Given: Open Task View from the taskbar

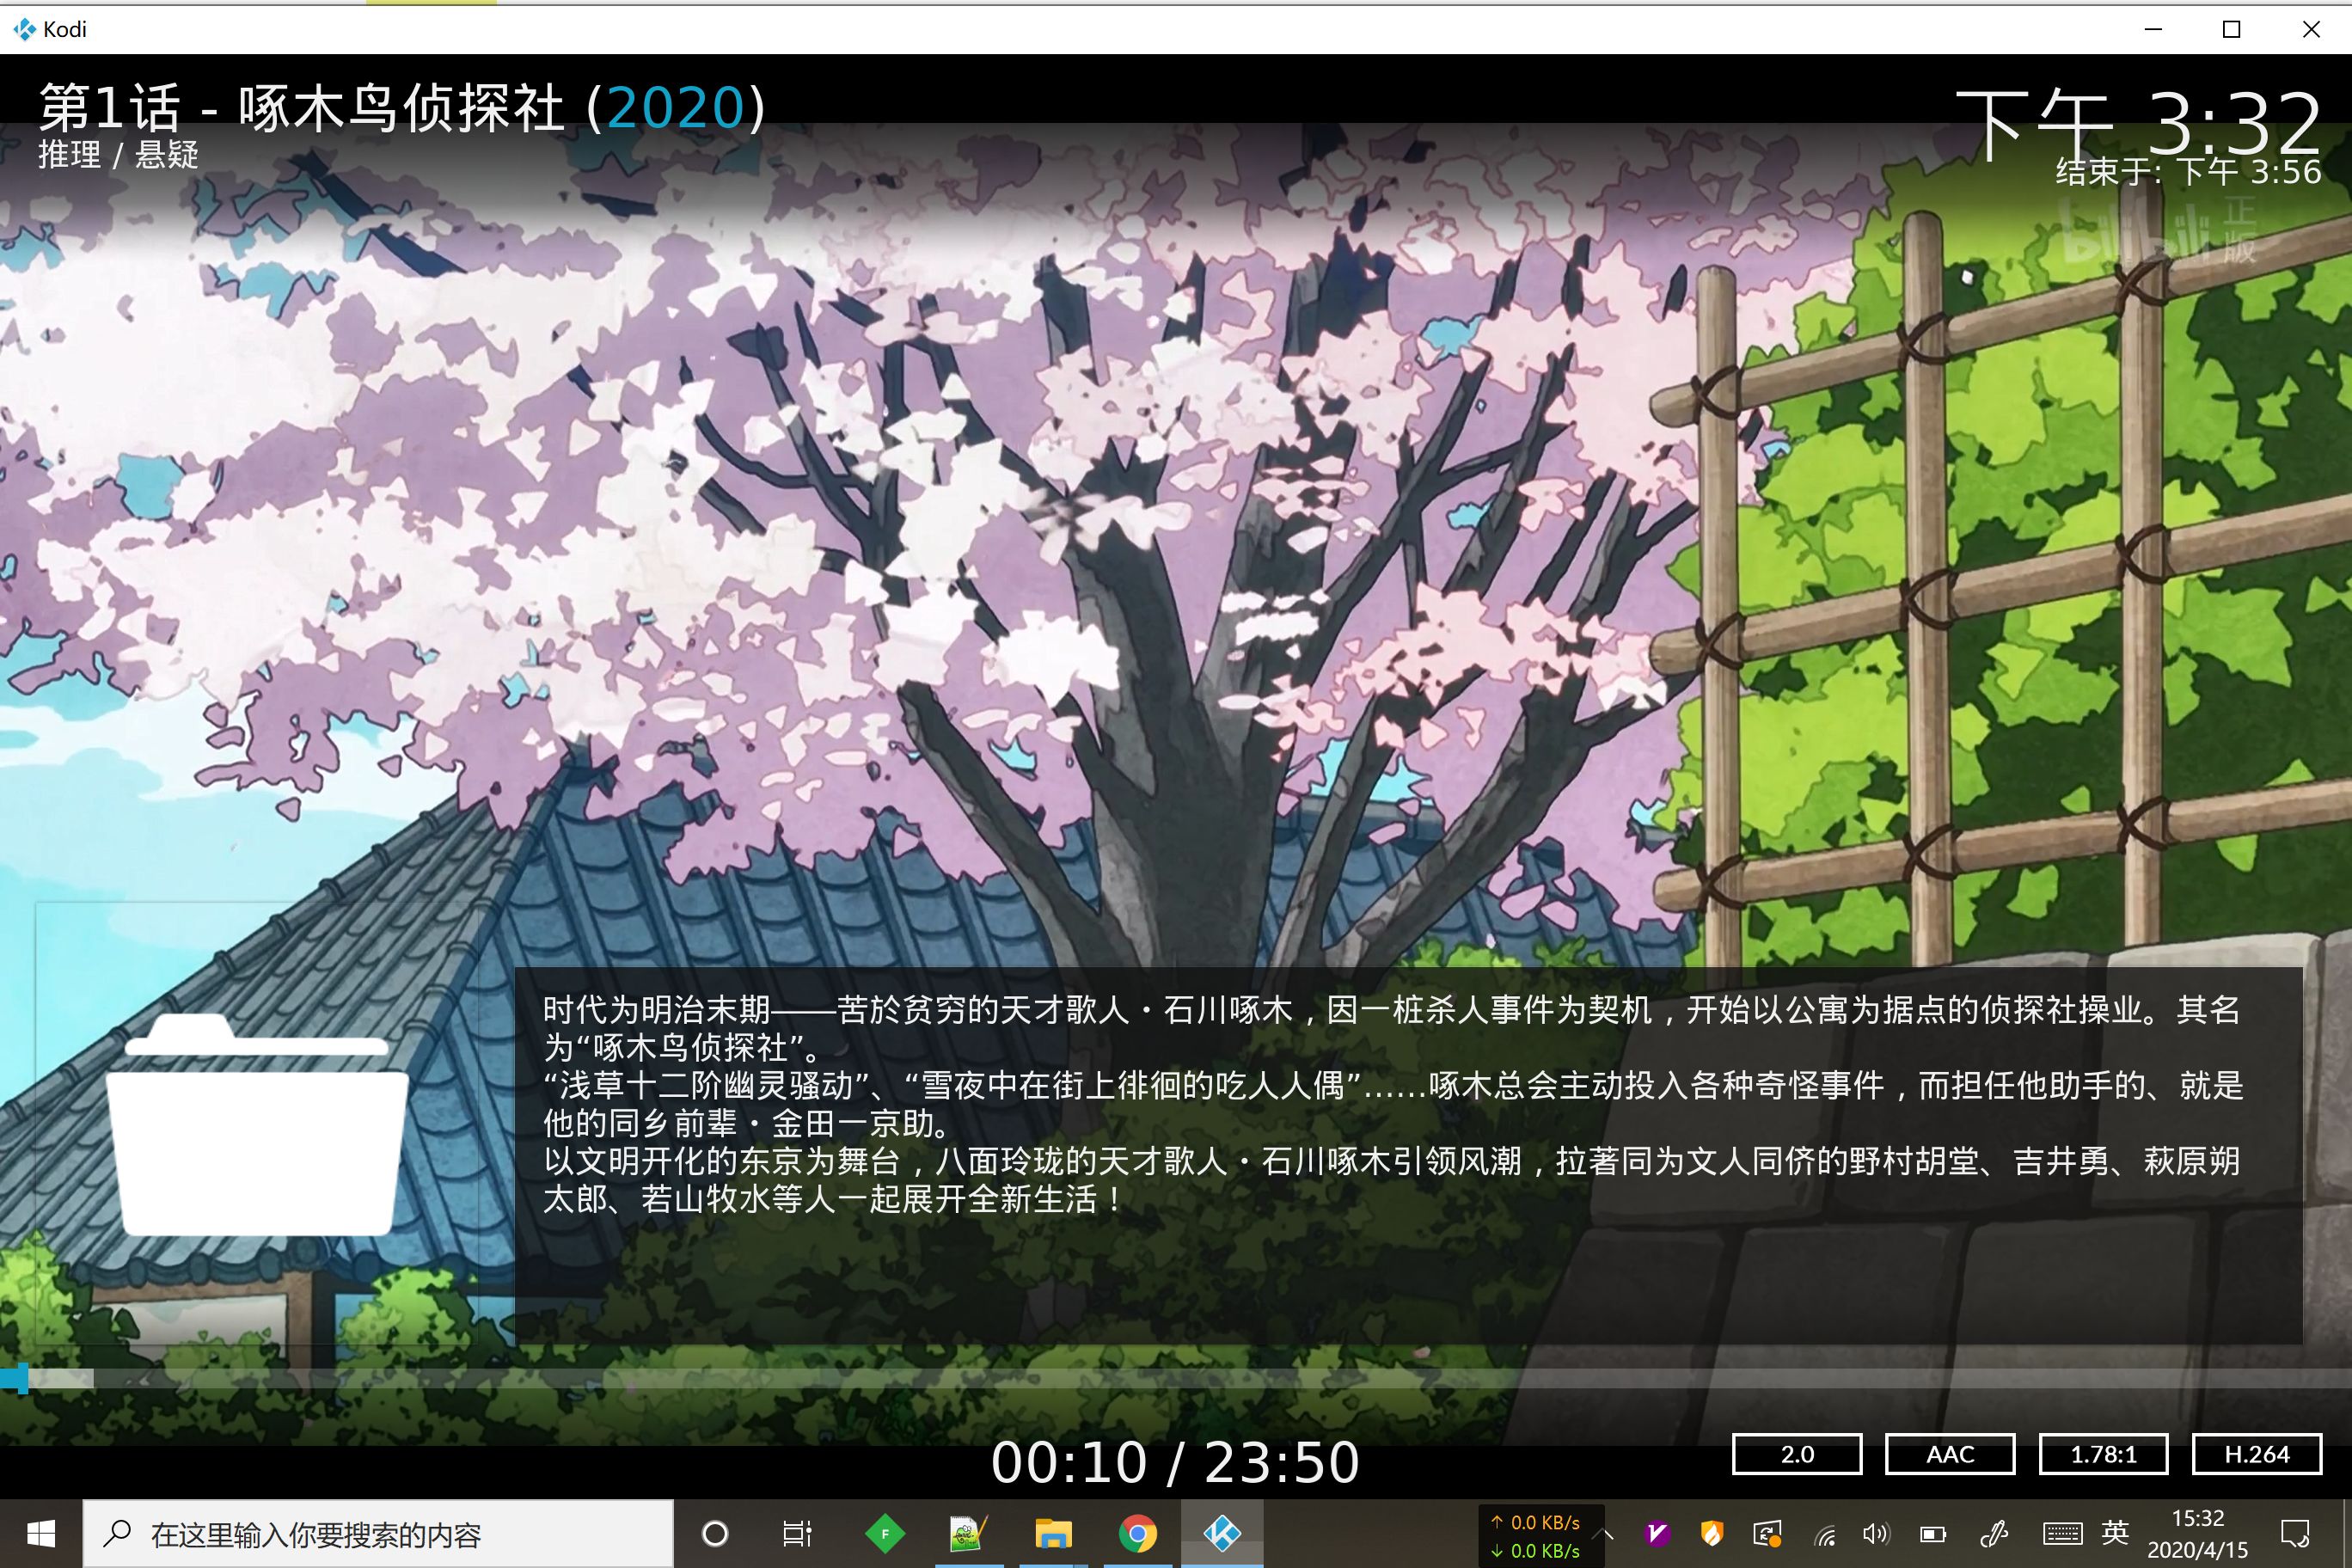Looking at the screenshot, I should coord(797,1533).
